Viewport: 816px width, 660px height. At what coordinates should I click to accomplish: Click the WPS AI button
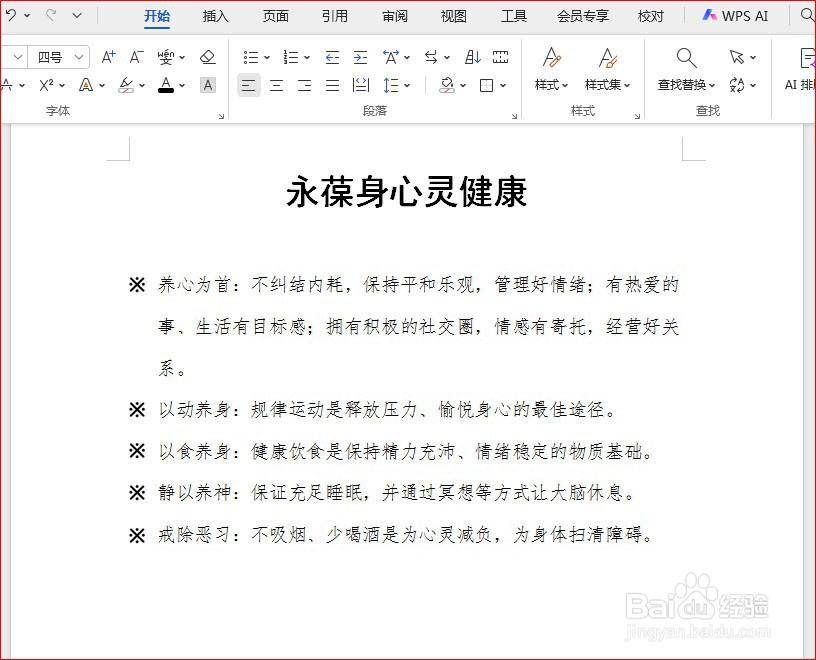(x=735, y=16)
